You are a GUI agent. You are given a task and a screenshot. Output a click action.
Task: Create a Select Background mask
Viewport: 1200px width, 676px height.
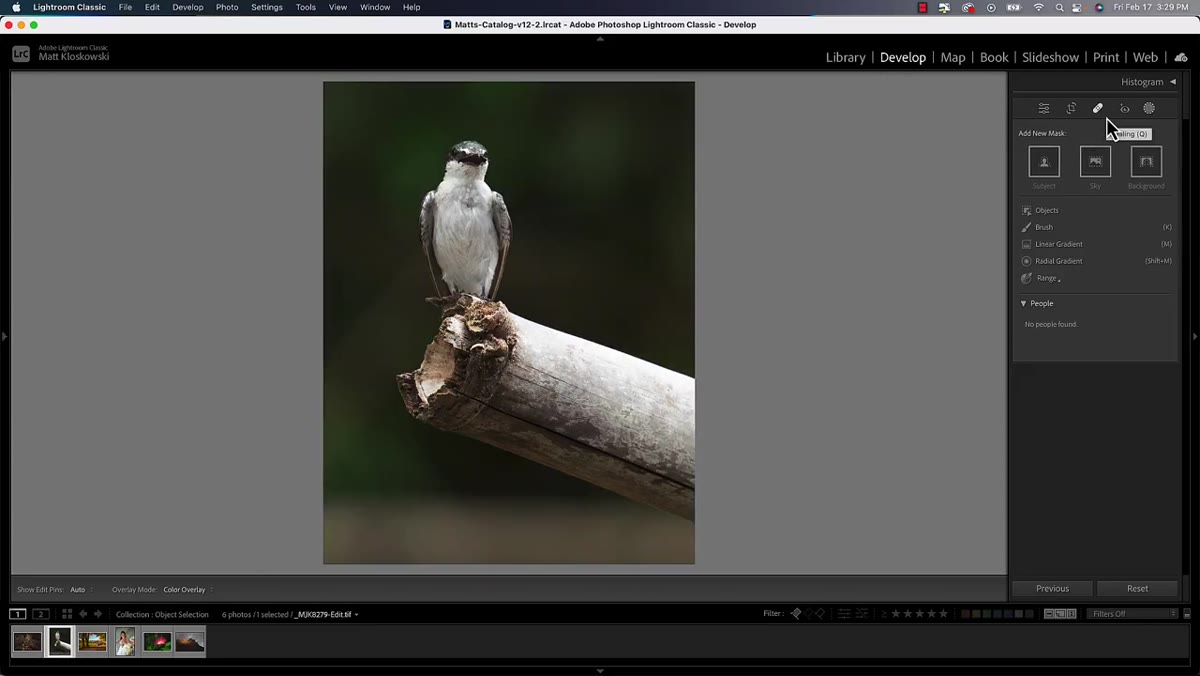click(x=1146, y=162)
